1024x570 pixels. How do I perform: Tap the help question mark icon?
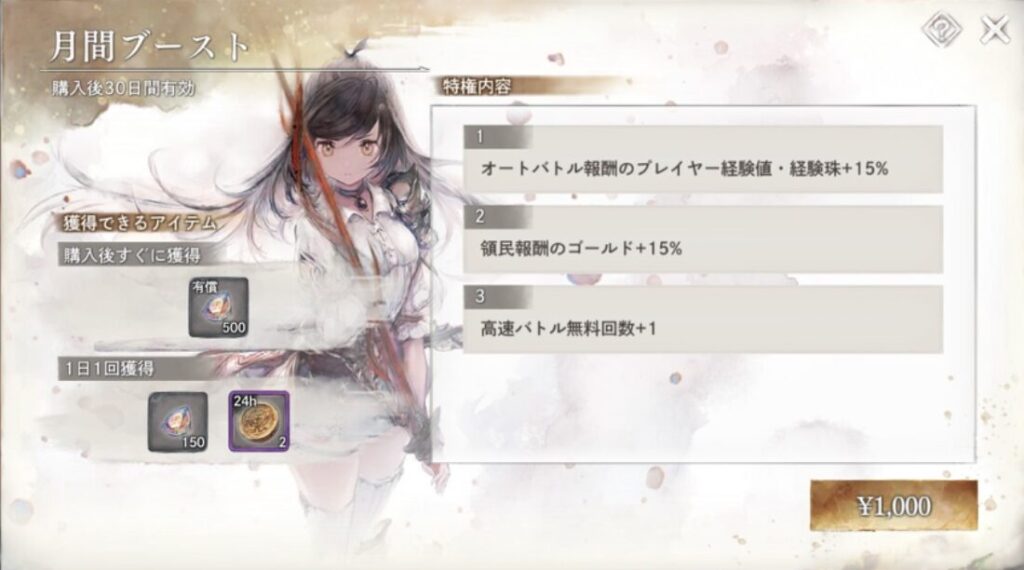[941, 29]
